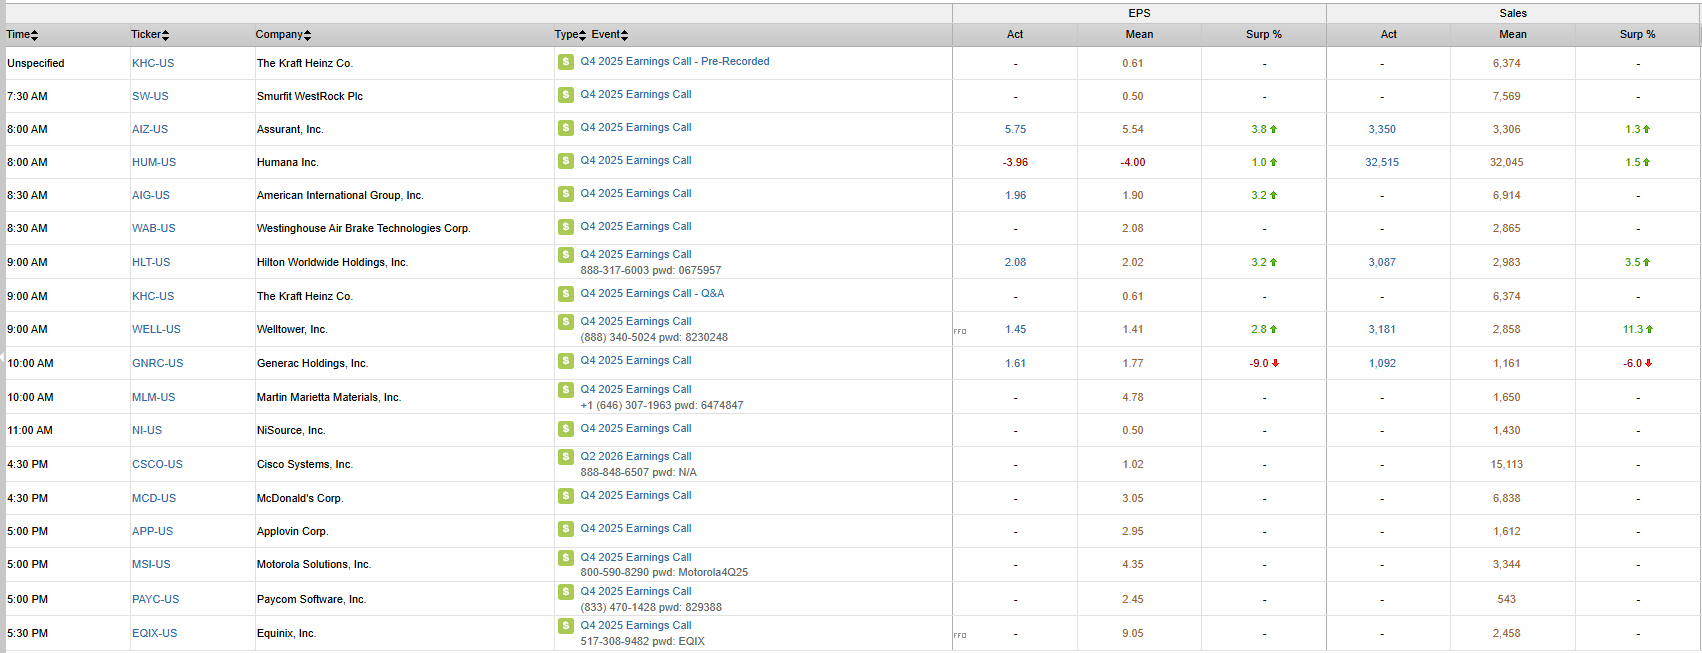Open Hilton's Q4 2025 Earnings Call link

(x=636, y=255)
